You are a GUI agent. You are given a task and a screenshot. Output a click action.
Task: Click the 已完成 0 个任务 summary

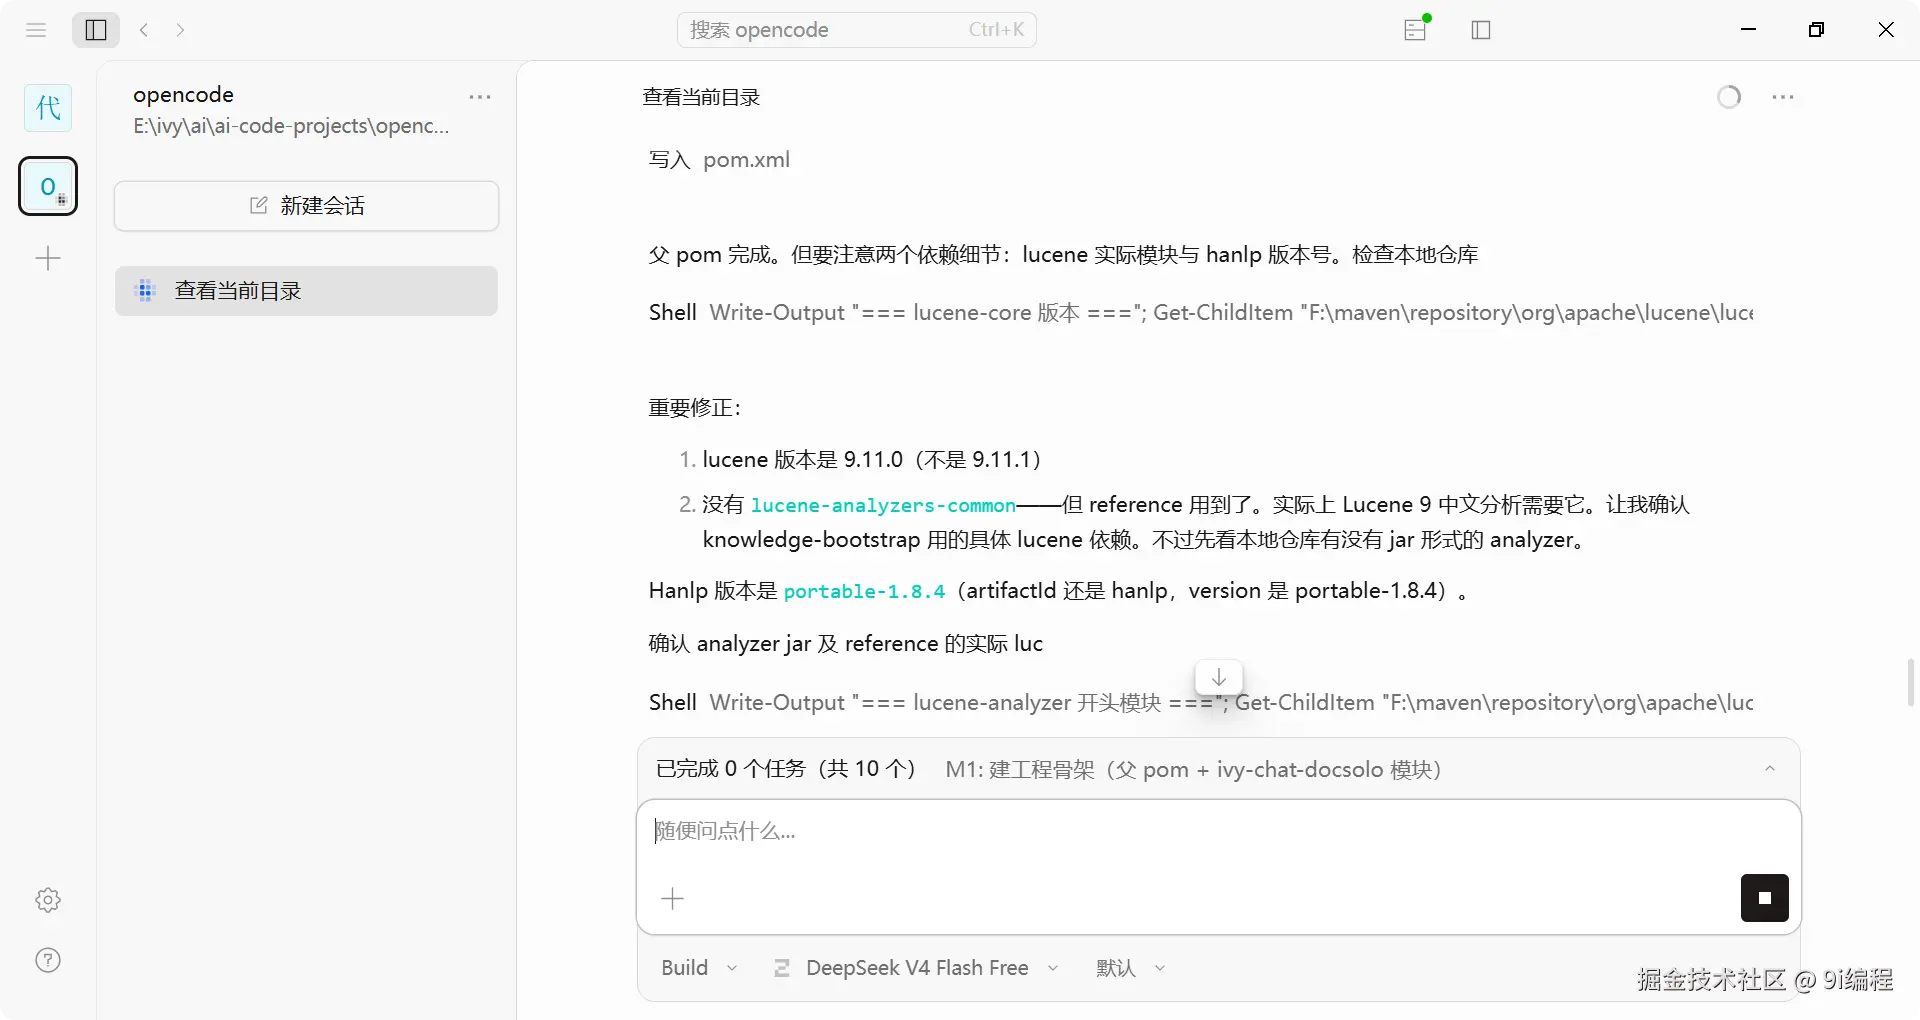pos(785,769)
